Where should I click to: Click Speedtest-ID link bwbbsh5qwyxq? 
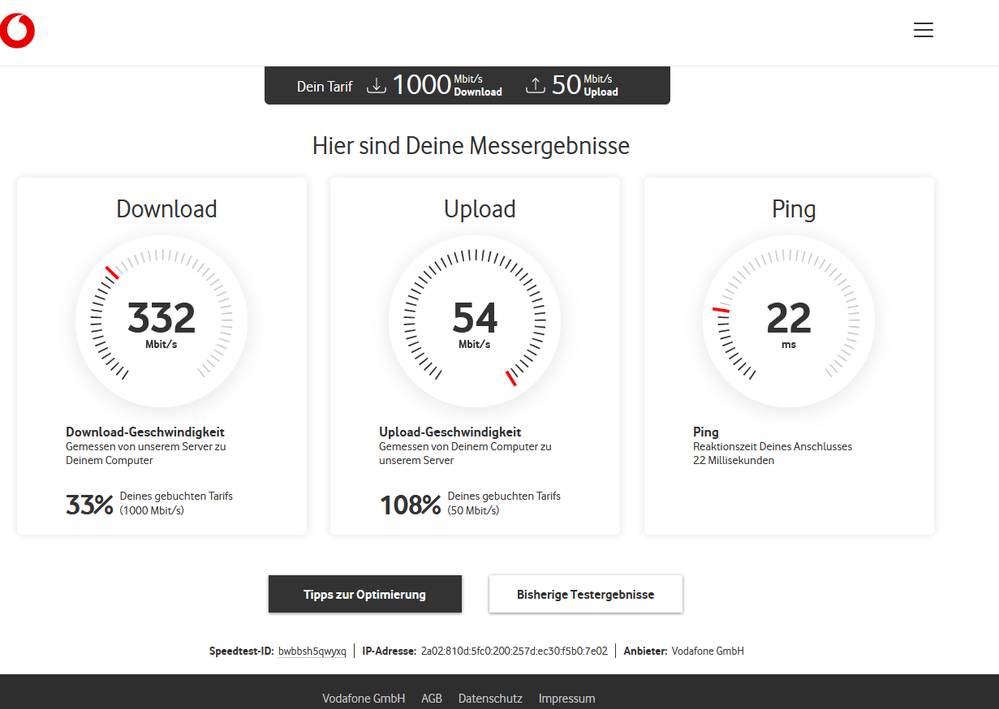pyautogui.click(x=312, y=651)
